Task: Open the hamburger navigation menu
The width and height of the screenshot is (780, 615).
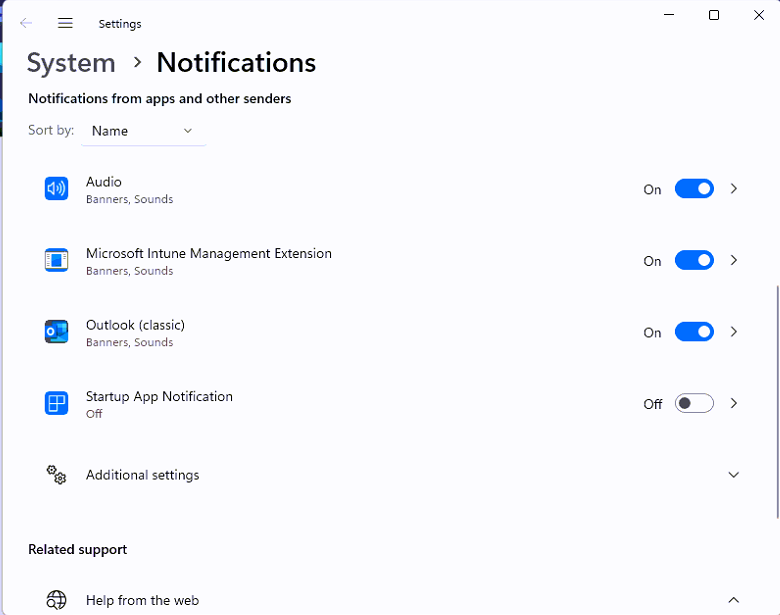Action: tap(65, 23)
